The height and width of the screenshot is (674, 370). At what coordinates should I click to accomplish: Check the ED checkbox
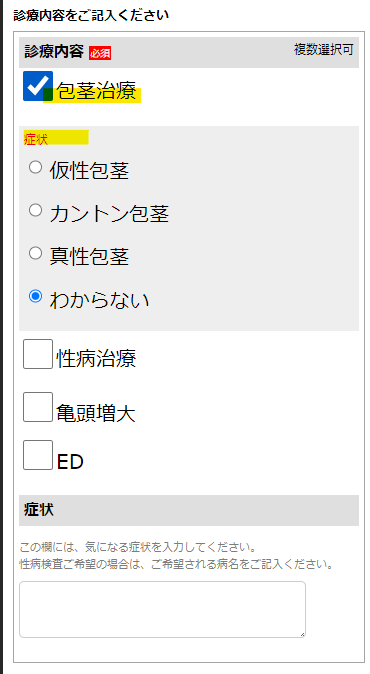tap(38, 455)
